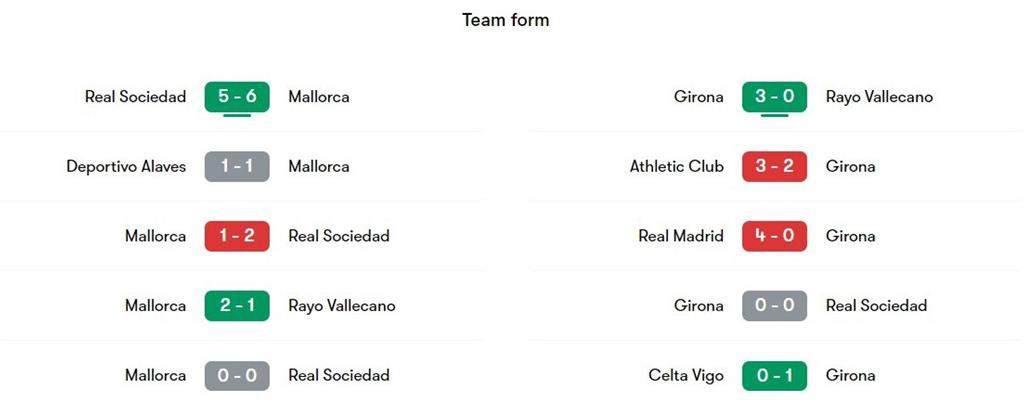Click the Celta Vigo 0 - 1 score badge
The image size is (1024, 415).
click(x=775, y=376)
